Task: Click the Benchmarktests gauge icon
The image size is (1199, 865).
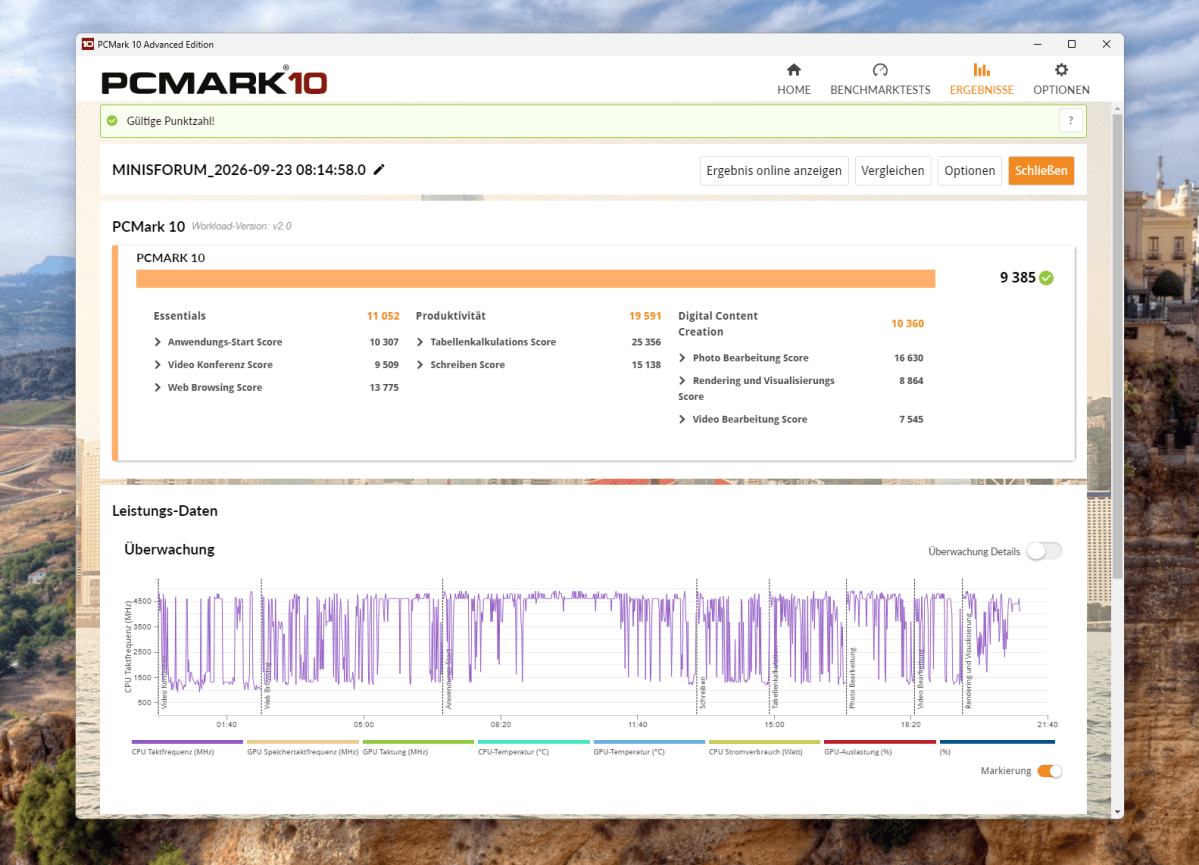Action: pyautogui.click(x=880, y=70)
